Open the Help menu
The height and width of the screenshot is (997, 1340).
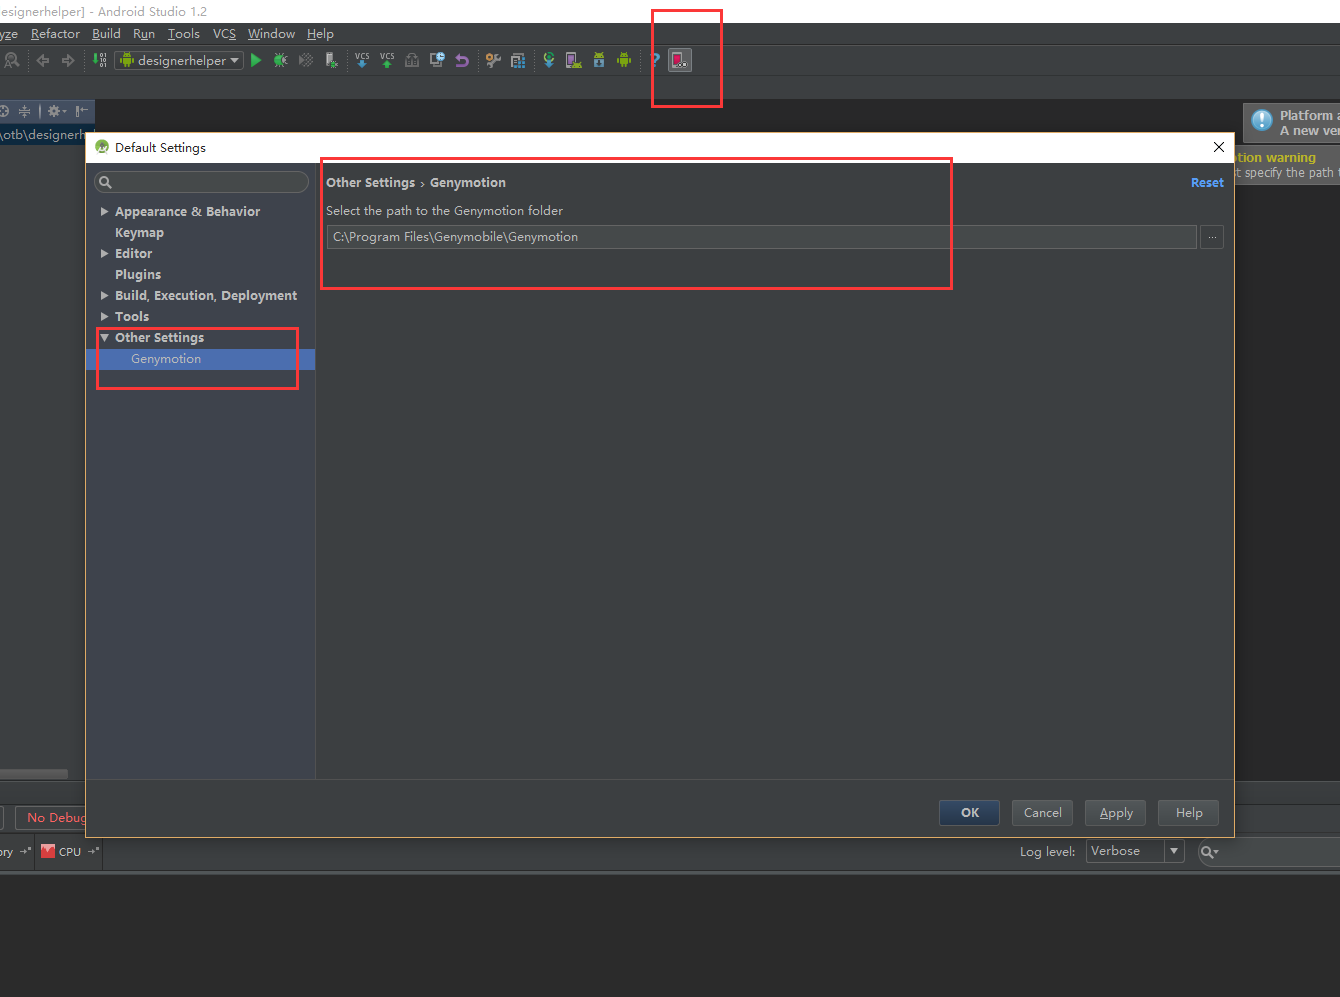coord(320,34)
